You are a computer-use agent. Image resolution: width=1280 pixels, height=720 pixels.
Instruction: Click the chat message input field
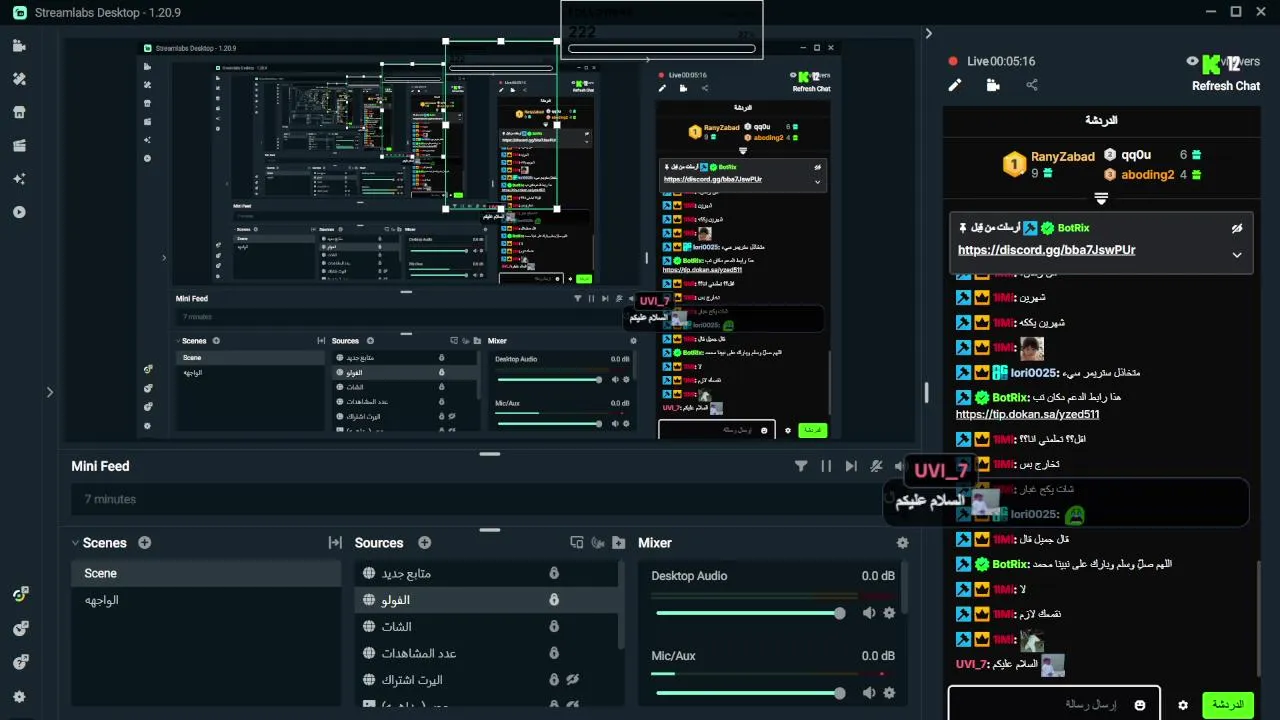pos(1054,705)
